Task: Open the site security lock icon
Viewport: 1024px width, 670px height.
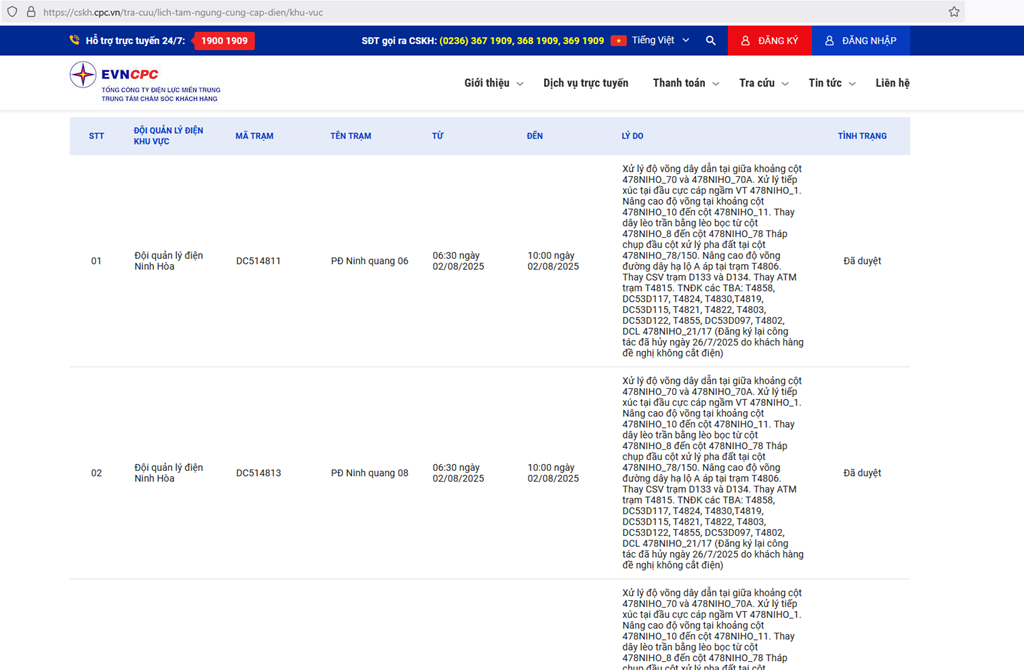Action: pyautogui.click(x=31, y=12)
